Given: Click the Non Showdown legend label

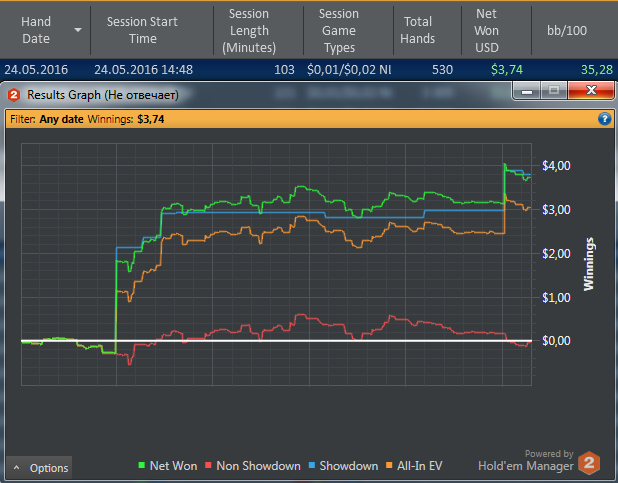Looking at the screenshot, I should (x=258, y=466).
